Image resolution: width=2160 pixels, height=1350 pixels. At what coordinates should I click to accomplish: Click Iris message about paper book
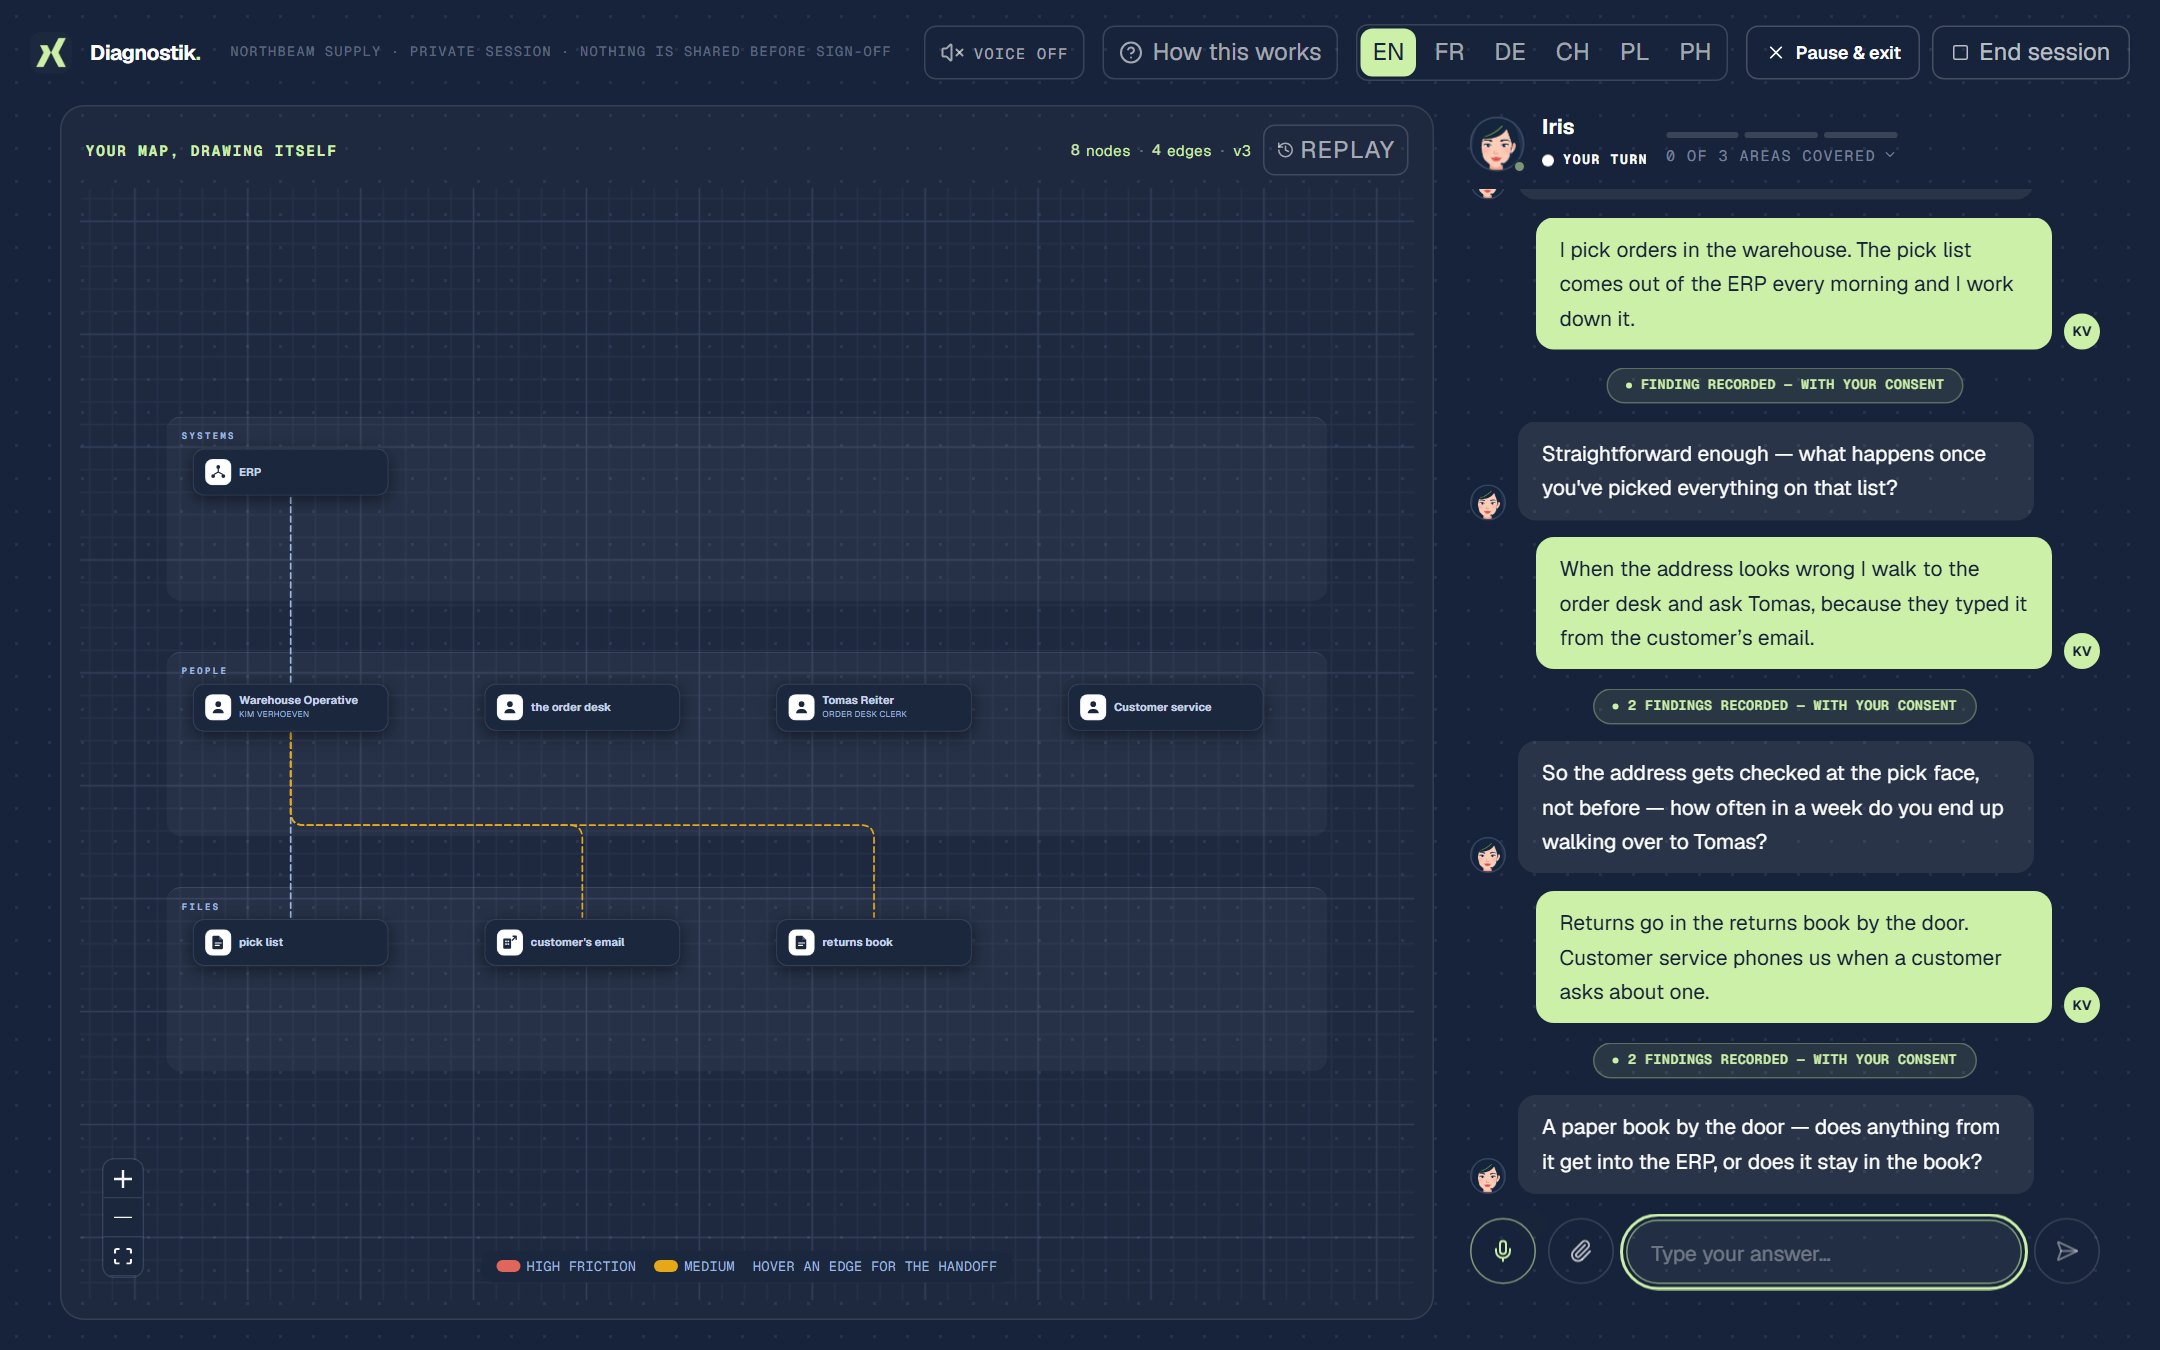[1775, 1144]
